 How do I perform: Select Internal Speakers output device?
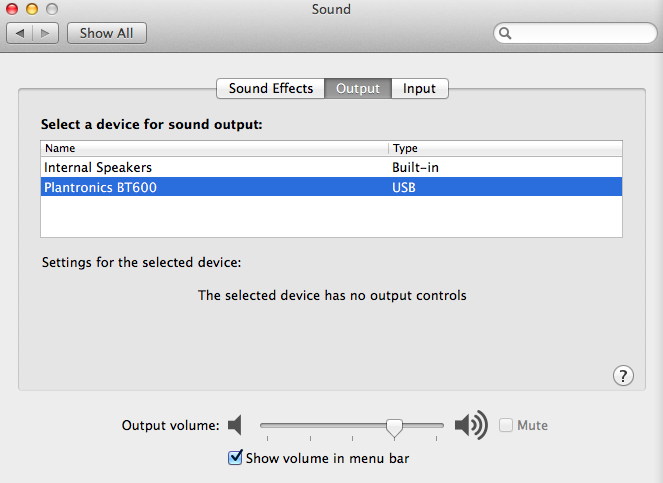pos(331,167)
